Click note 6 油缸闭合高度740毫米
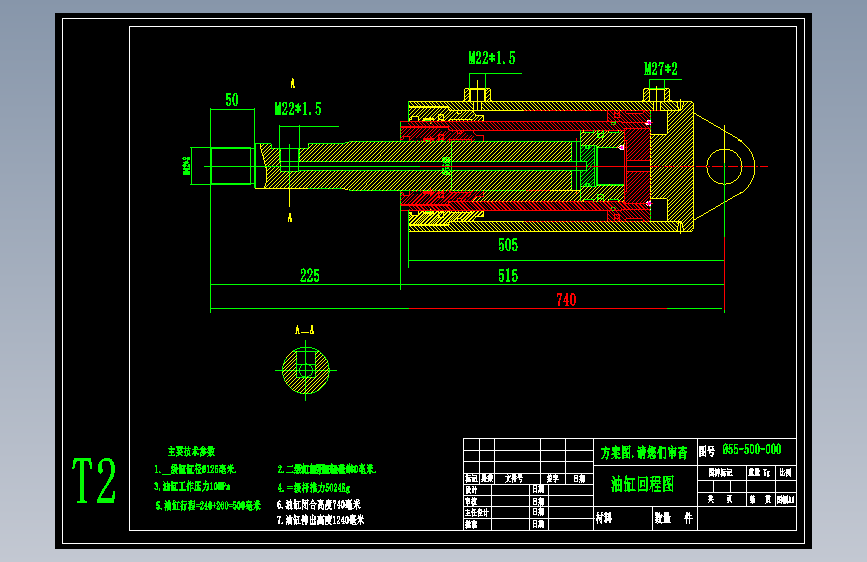 point(319,504)
